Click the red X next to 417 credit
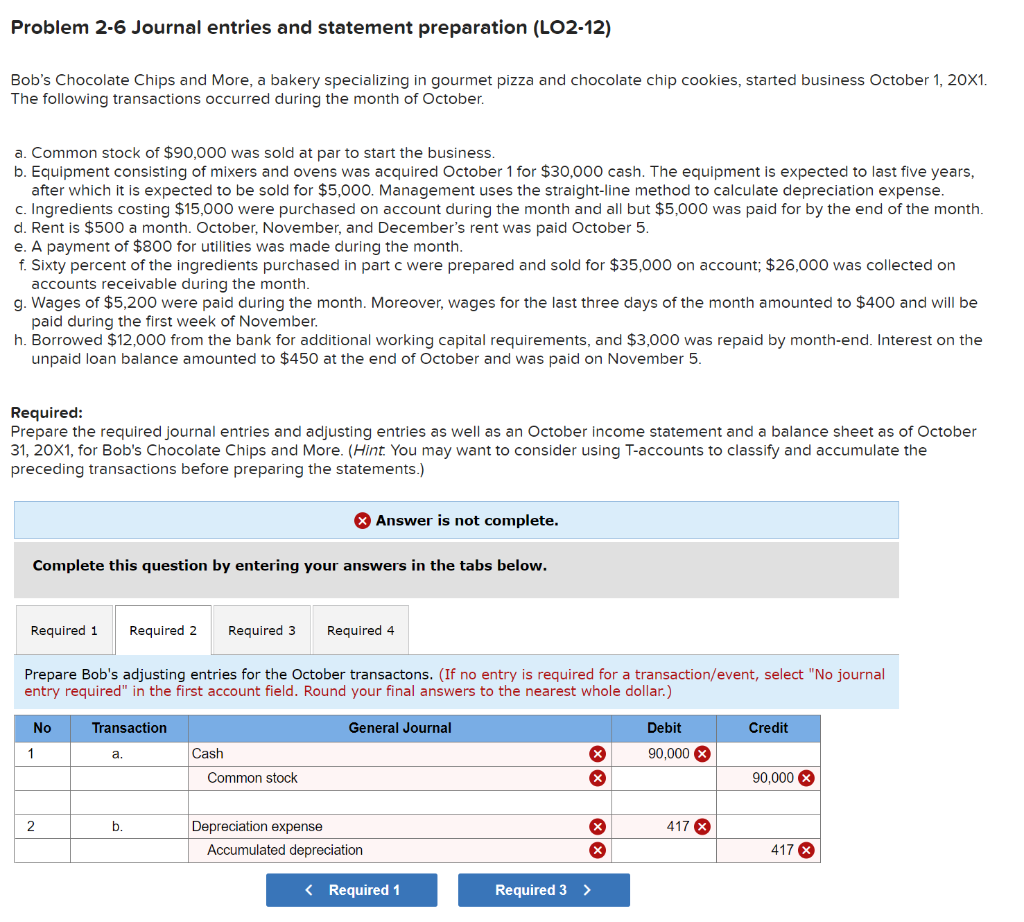1024x922 pixels. [x=807, y=850]
